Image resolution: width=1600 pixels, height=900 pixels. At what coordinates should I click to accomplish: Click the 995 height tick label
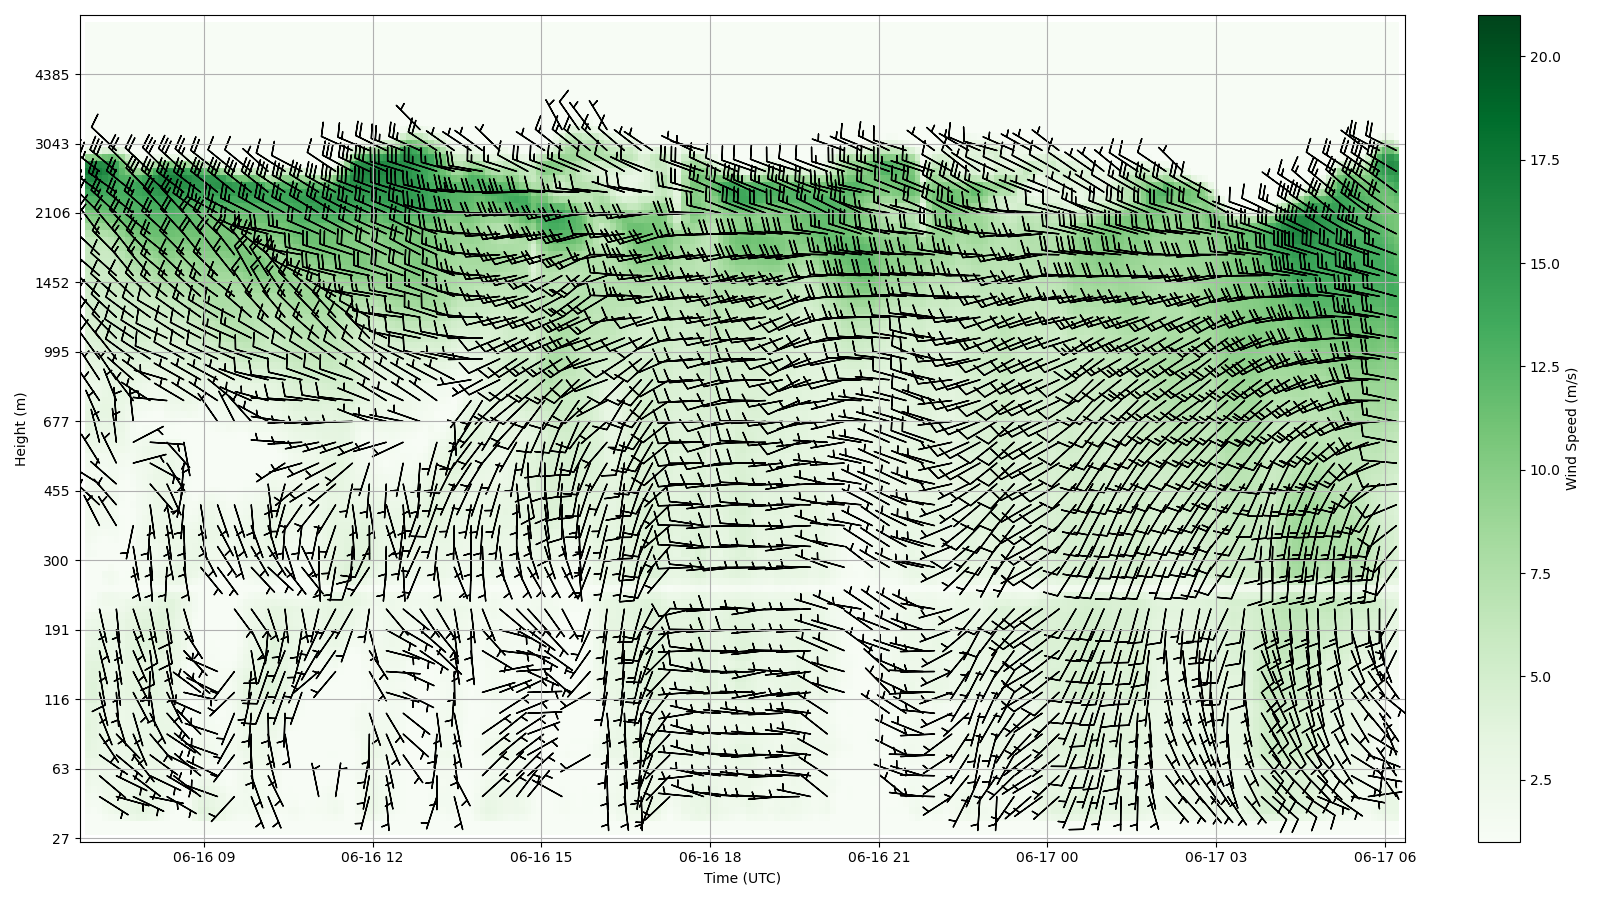[56, 352]
